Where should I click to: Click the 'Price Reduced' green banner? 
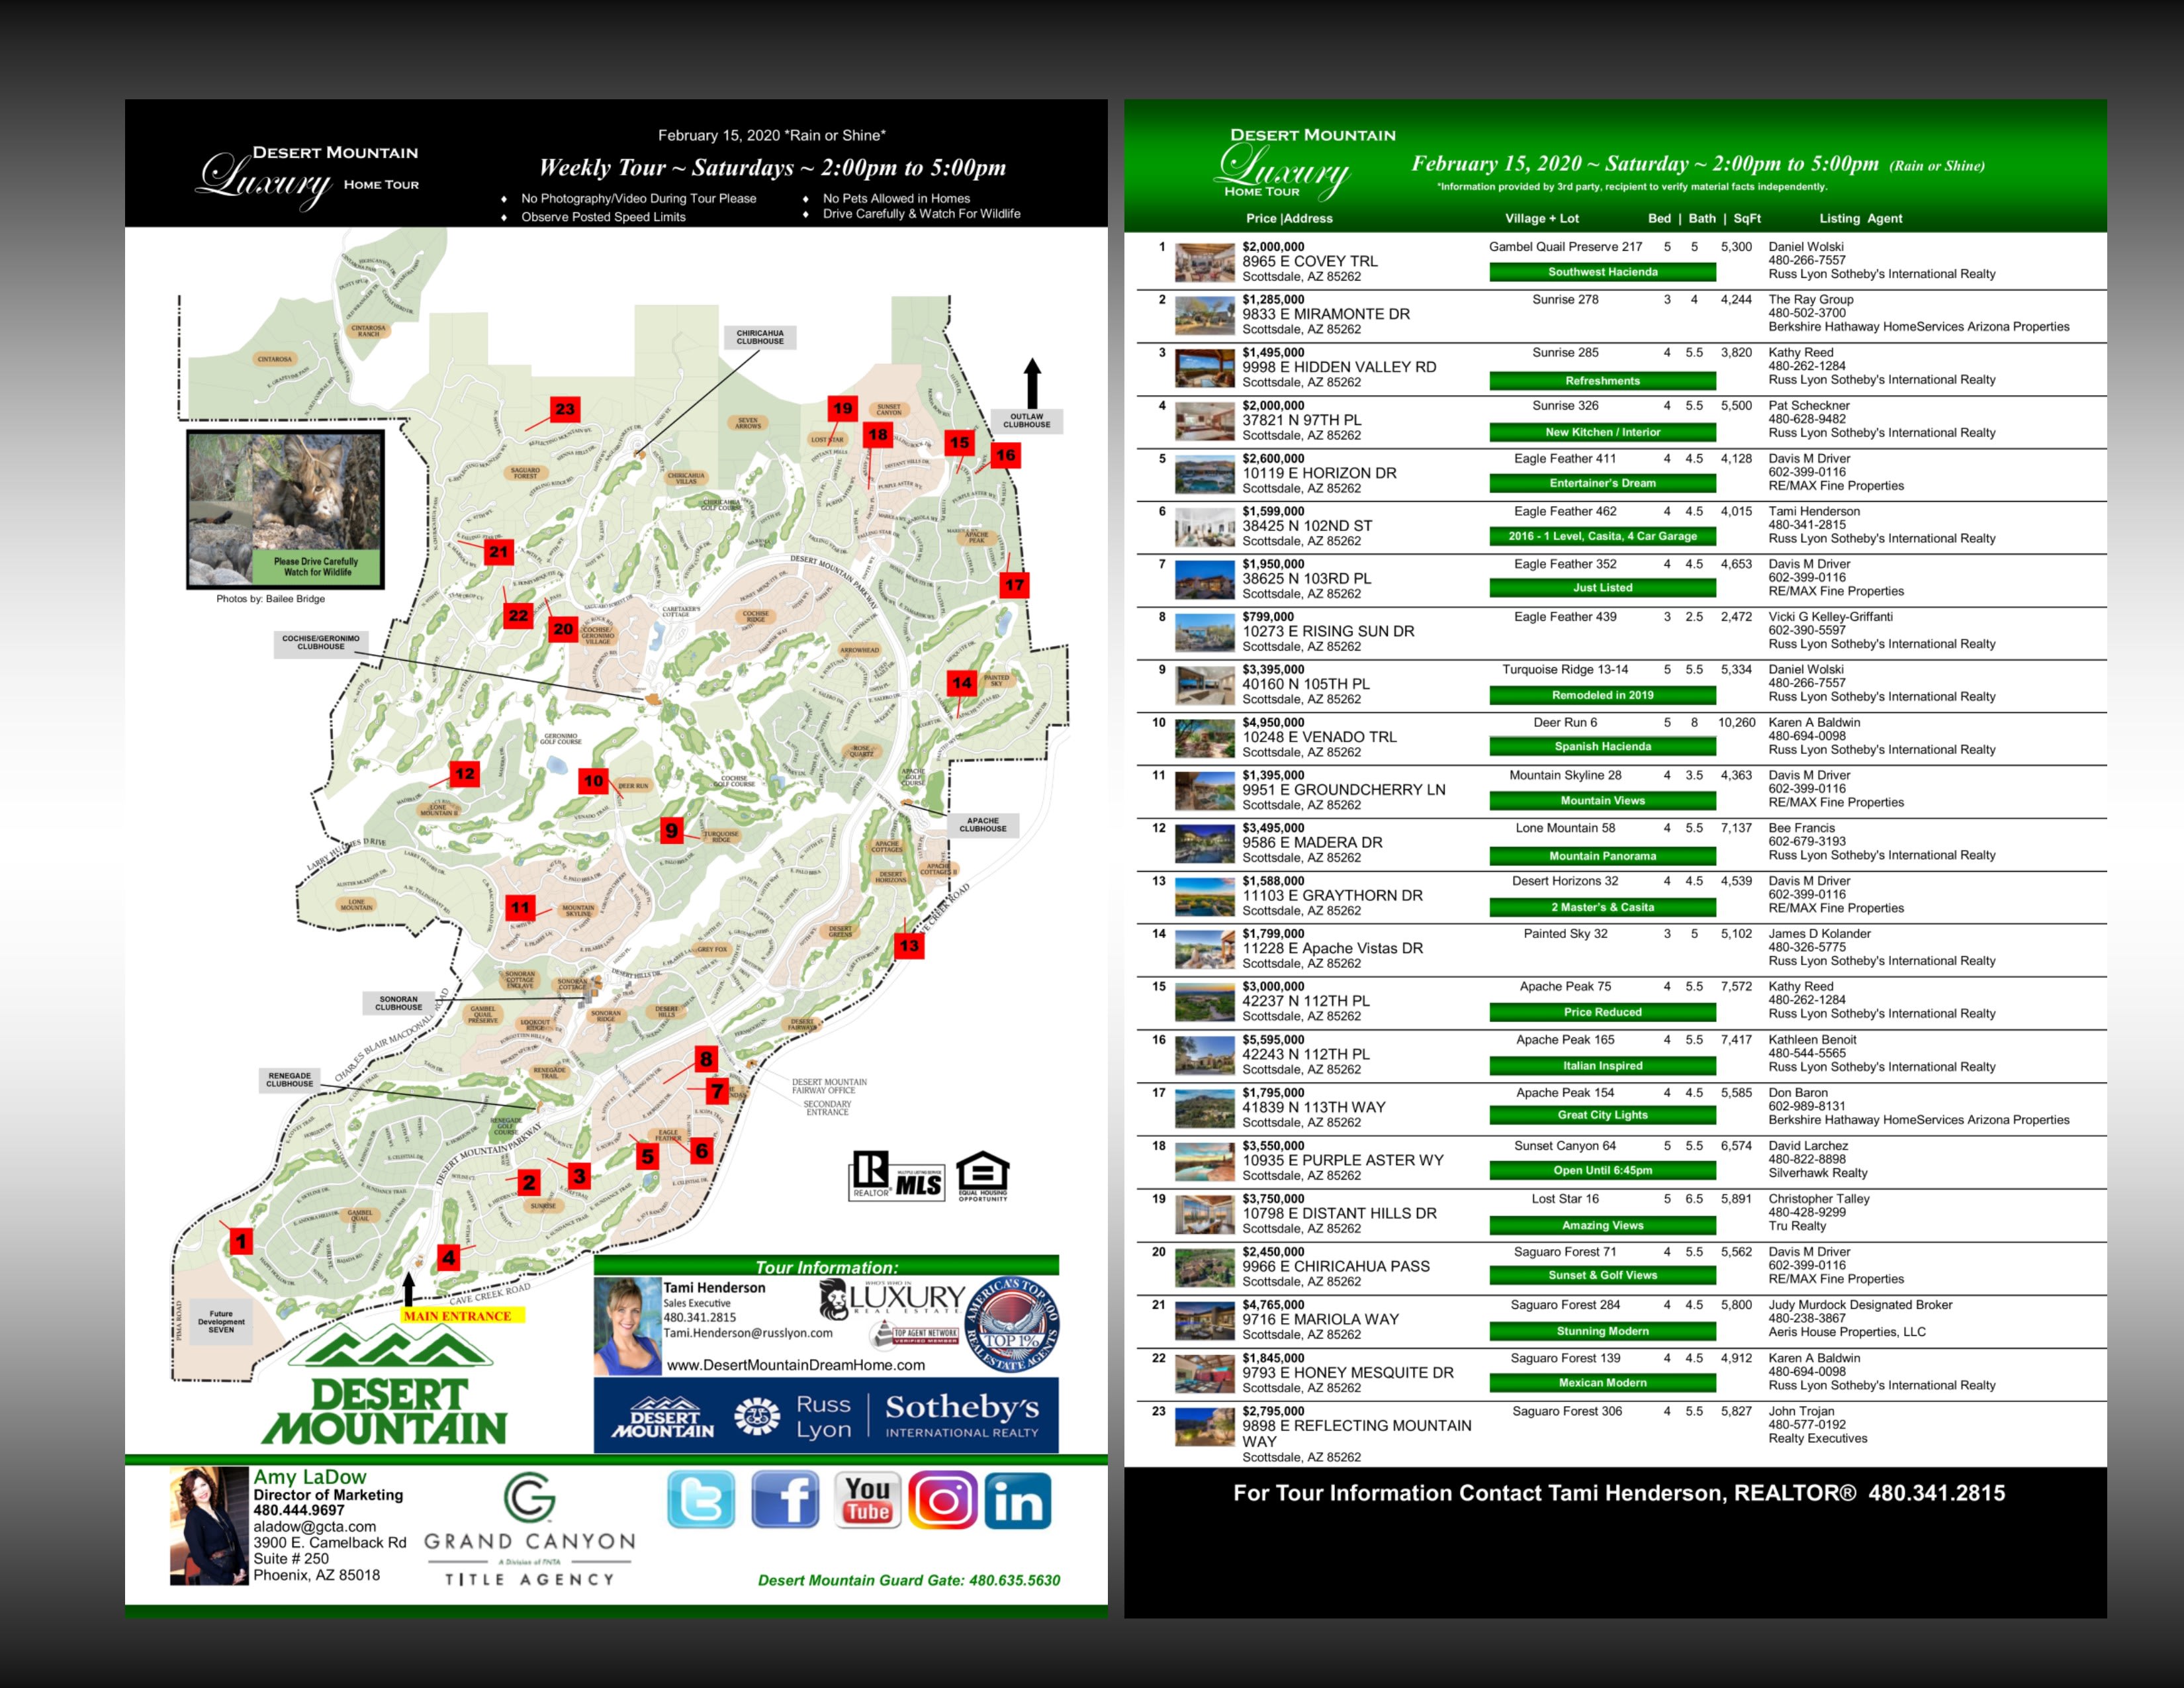(x=1603, y=1012)
